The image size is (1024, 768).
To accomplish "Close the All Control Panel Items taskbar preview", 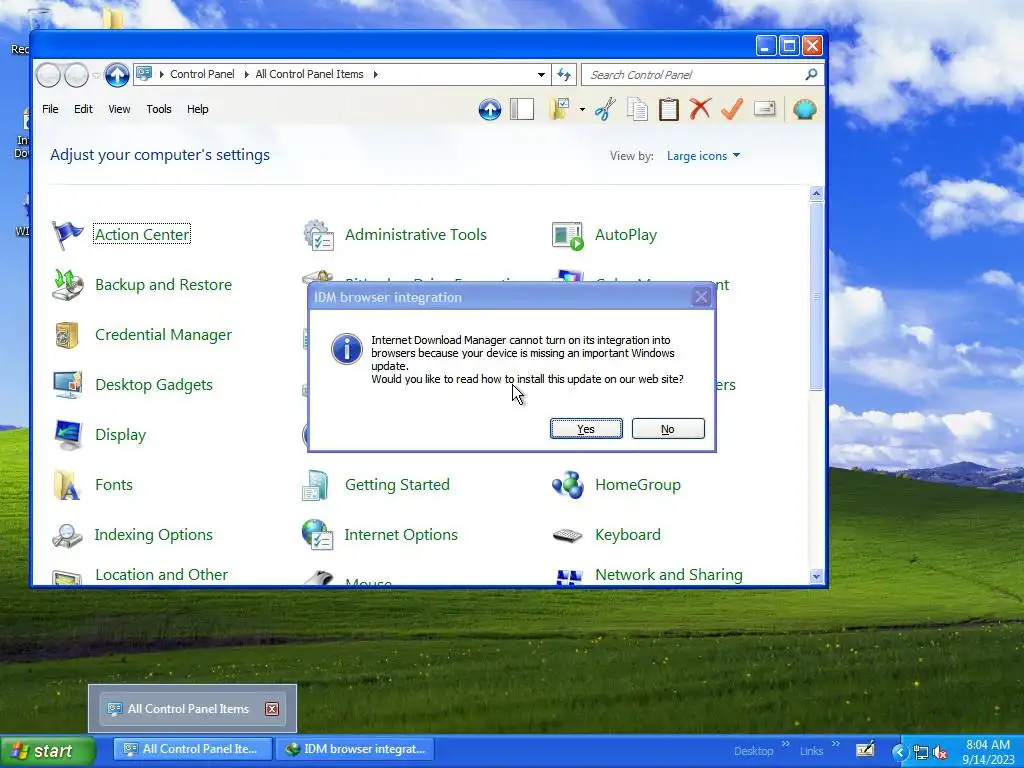I will pos(272,709).
